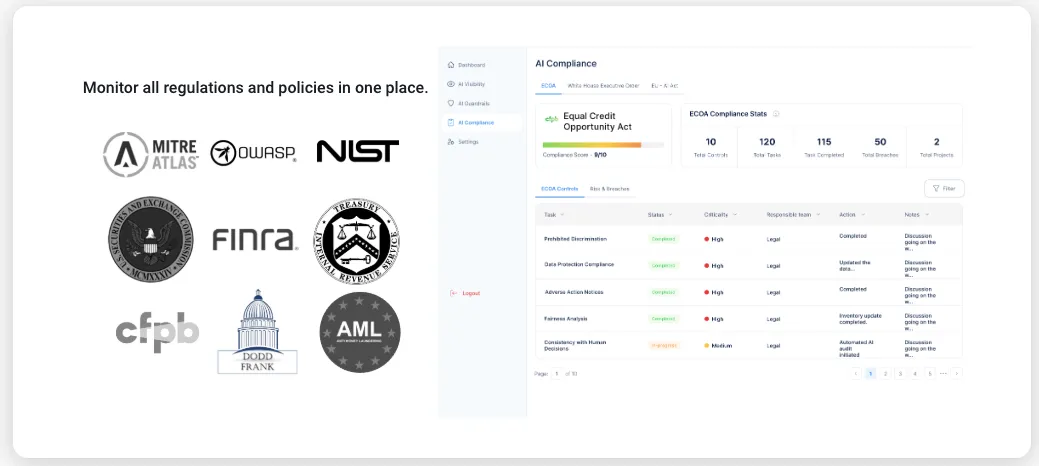Viewport: 1039px width, 466px height.
Task: Open AI Guardrails from the sidebar
Action: click(468, 103)
